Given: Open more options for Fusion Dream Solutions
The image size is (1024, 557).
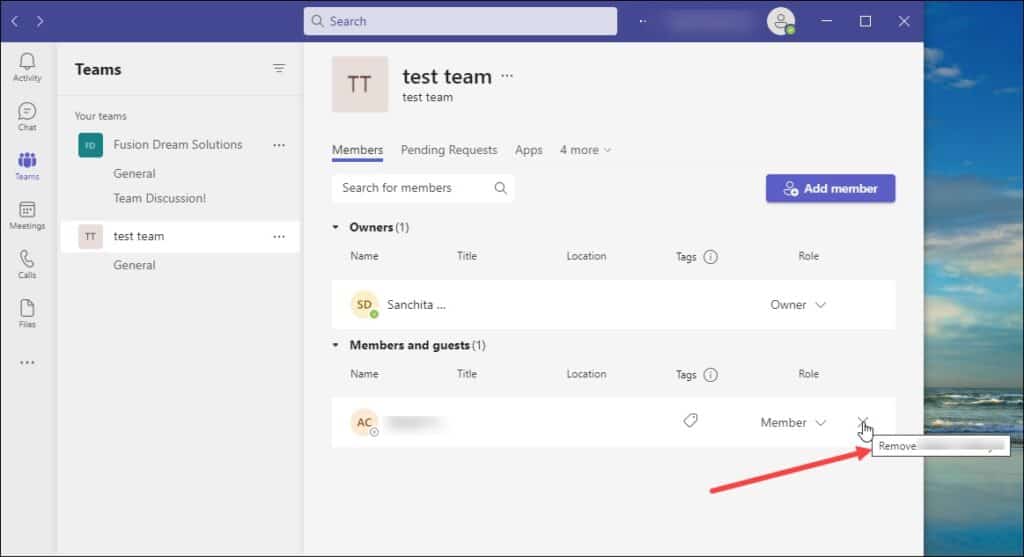Looking at the screenshot, I should coord(279,145).
